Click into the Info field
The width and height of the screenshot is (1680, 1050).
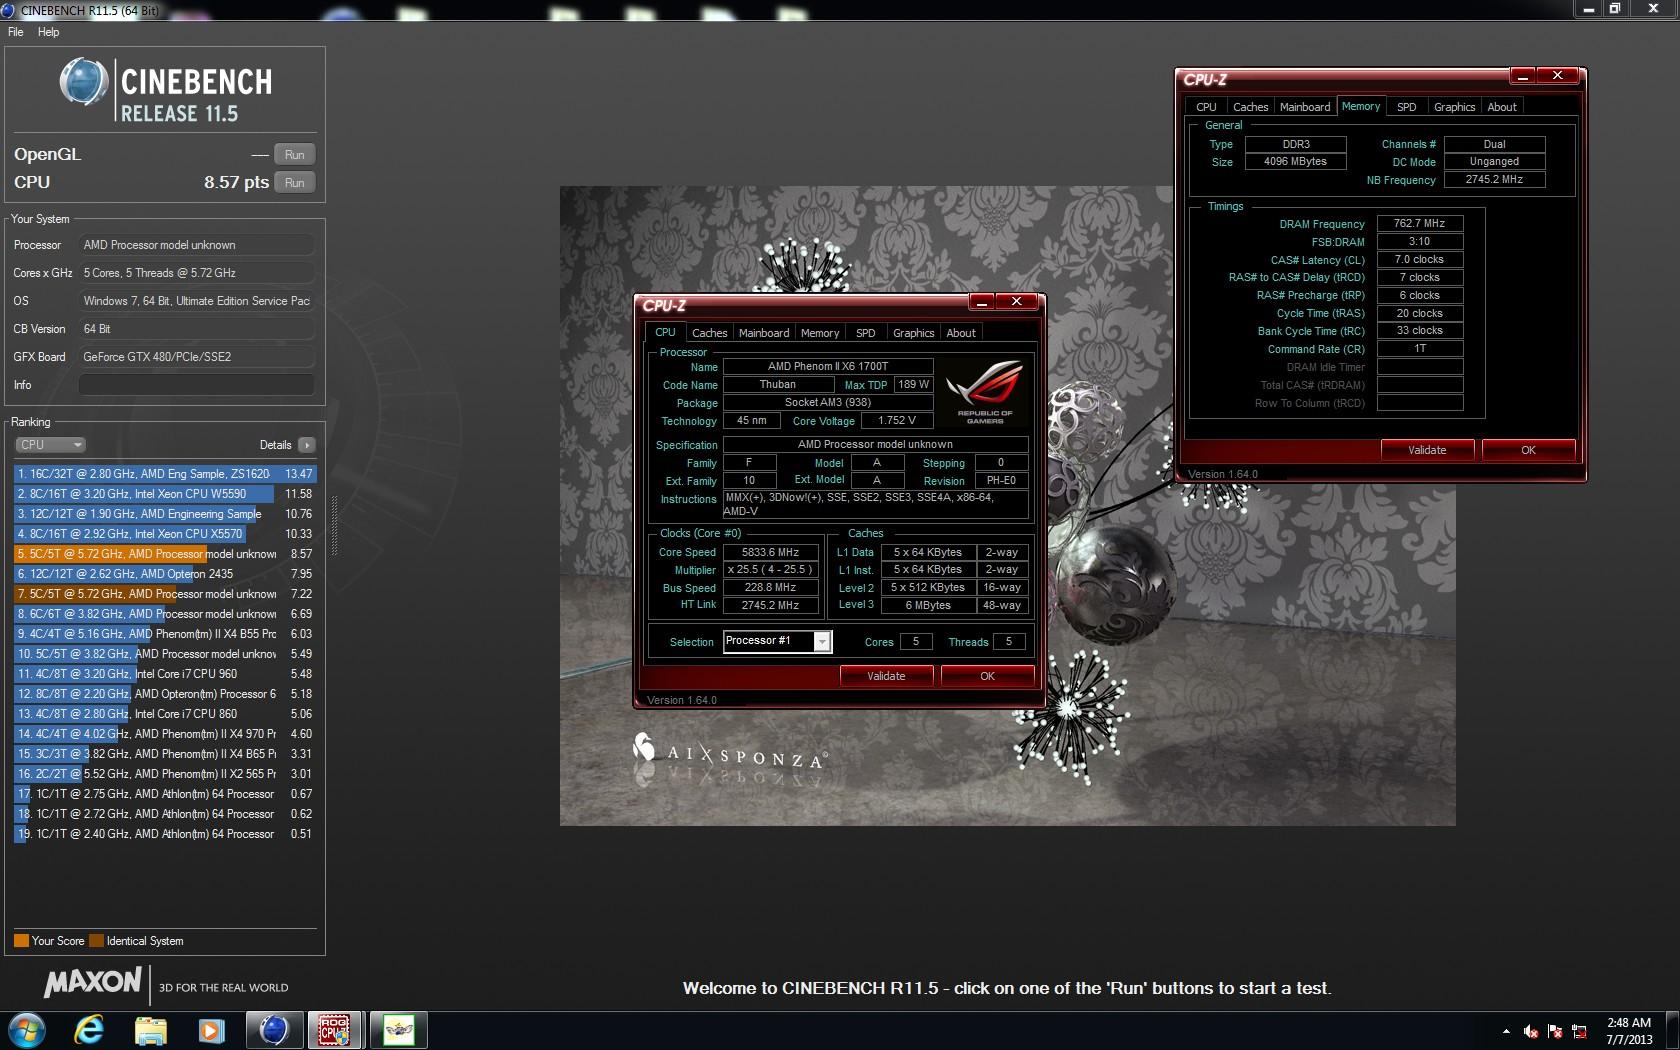(196, 385)
